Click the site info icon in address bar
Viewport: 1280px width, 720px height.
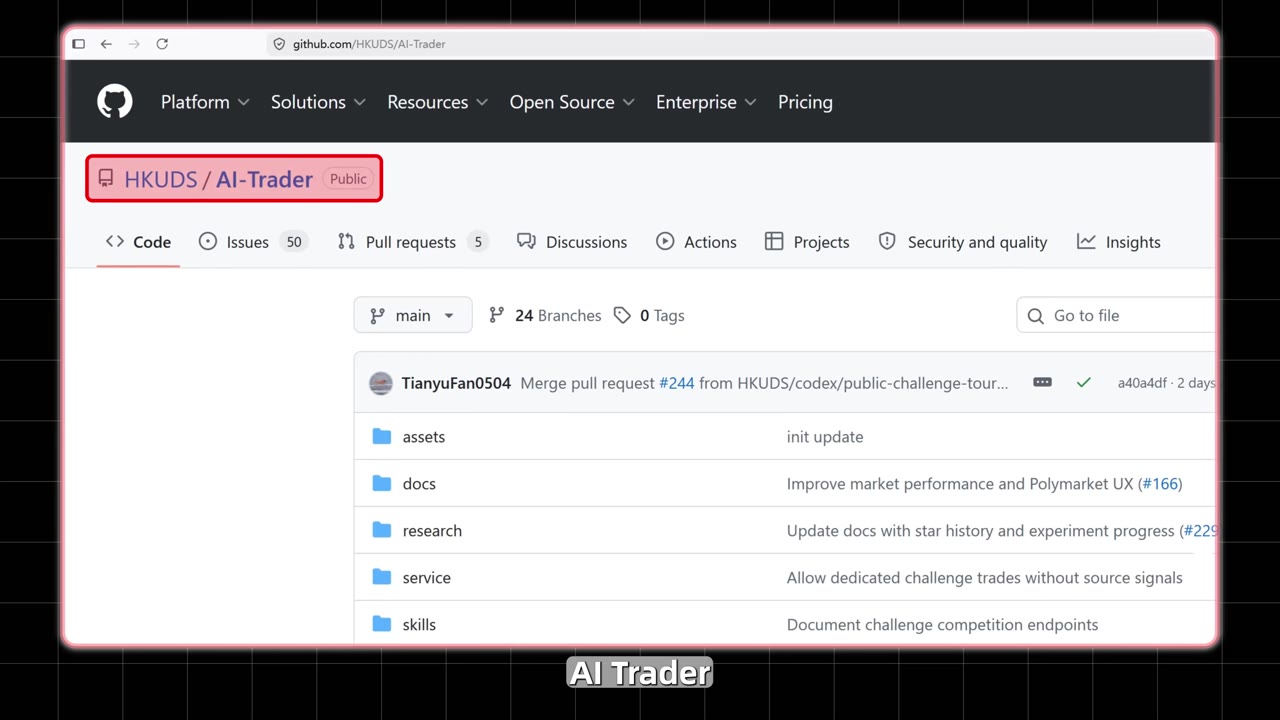[279, 44]
